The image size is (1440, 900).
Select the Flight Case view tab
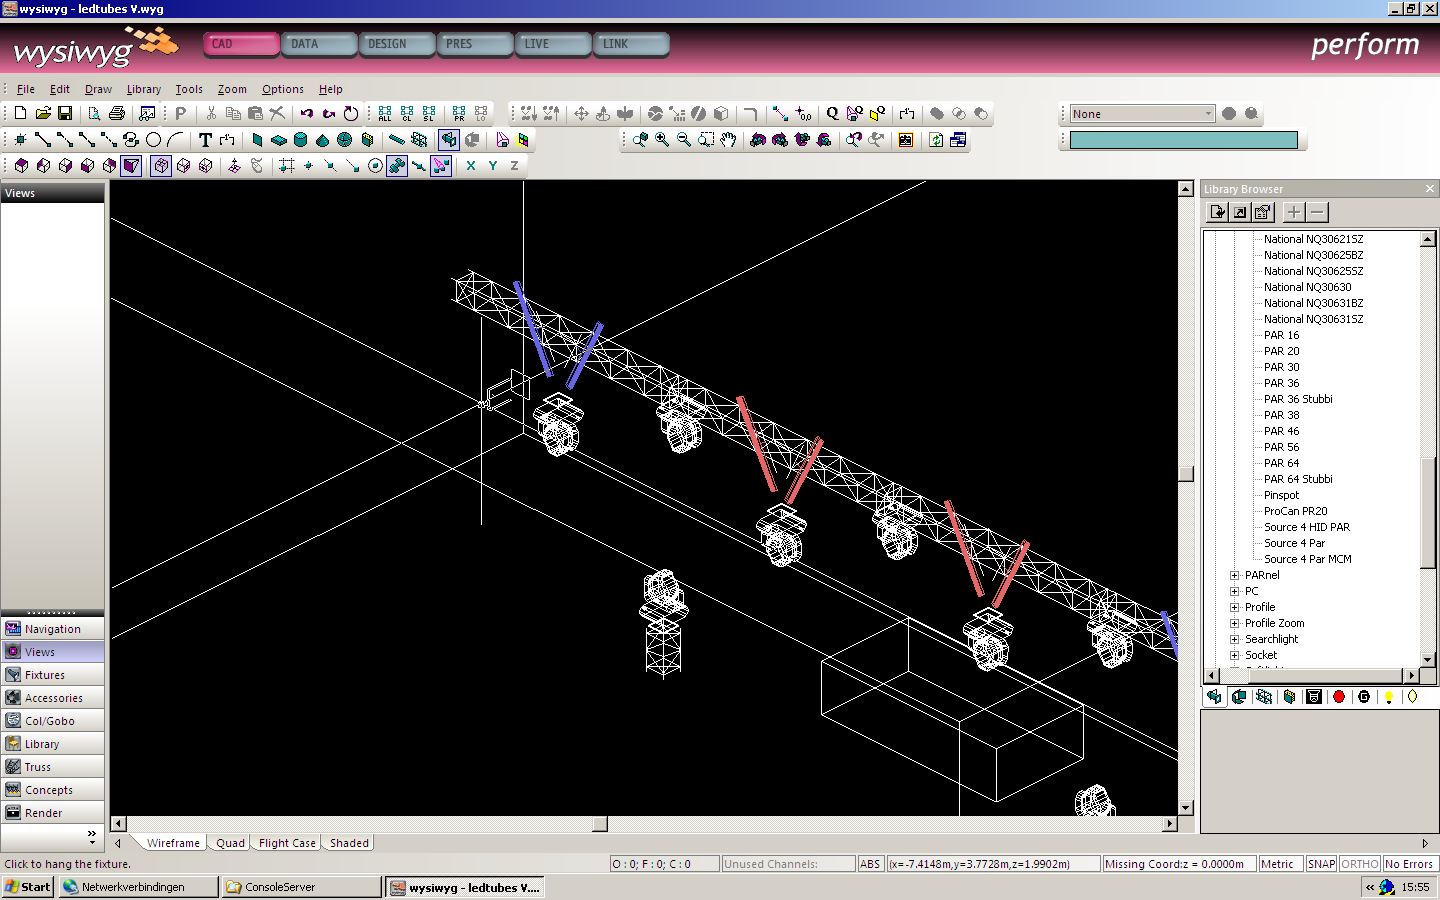tap(287, 843)
